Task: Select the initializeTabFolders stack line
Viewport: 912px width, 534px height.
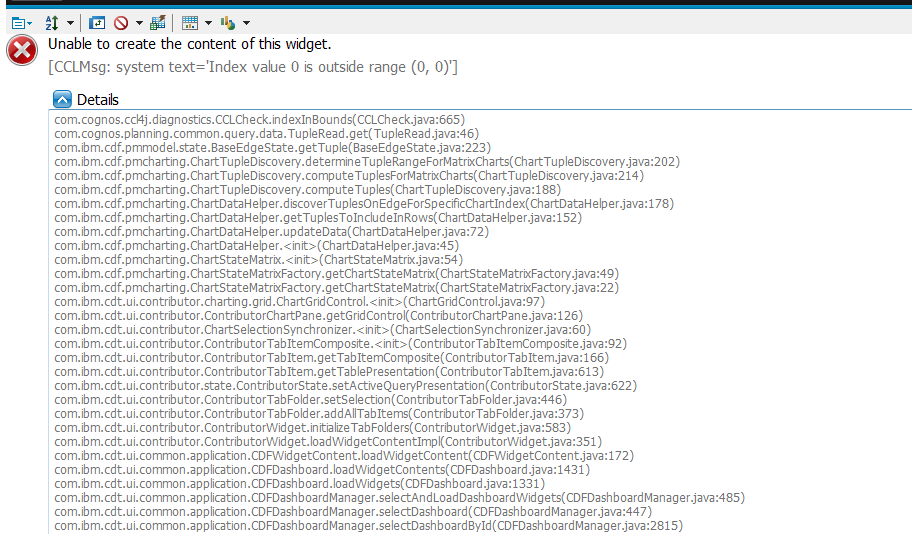Action: click(x=313, y=428)
